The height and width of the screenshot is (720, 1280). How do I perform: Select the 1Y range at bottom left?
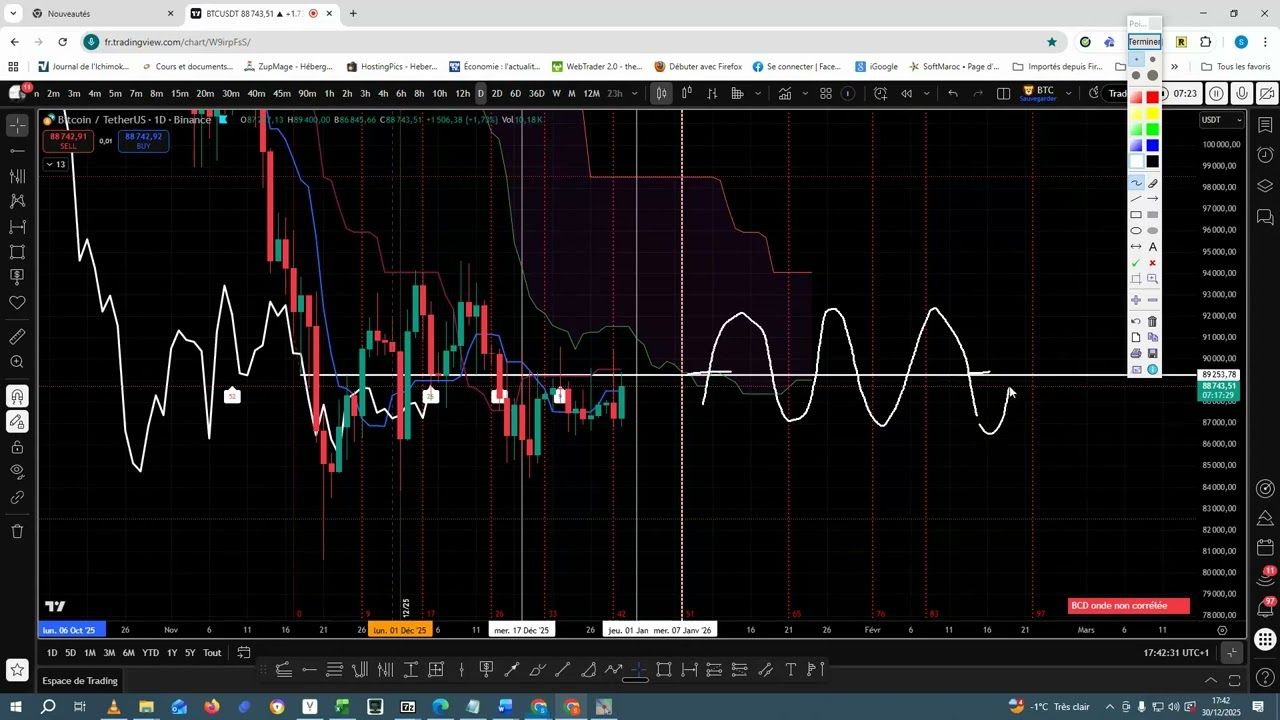(171, 652)
